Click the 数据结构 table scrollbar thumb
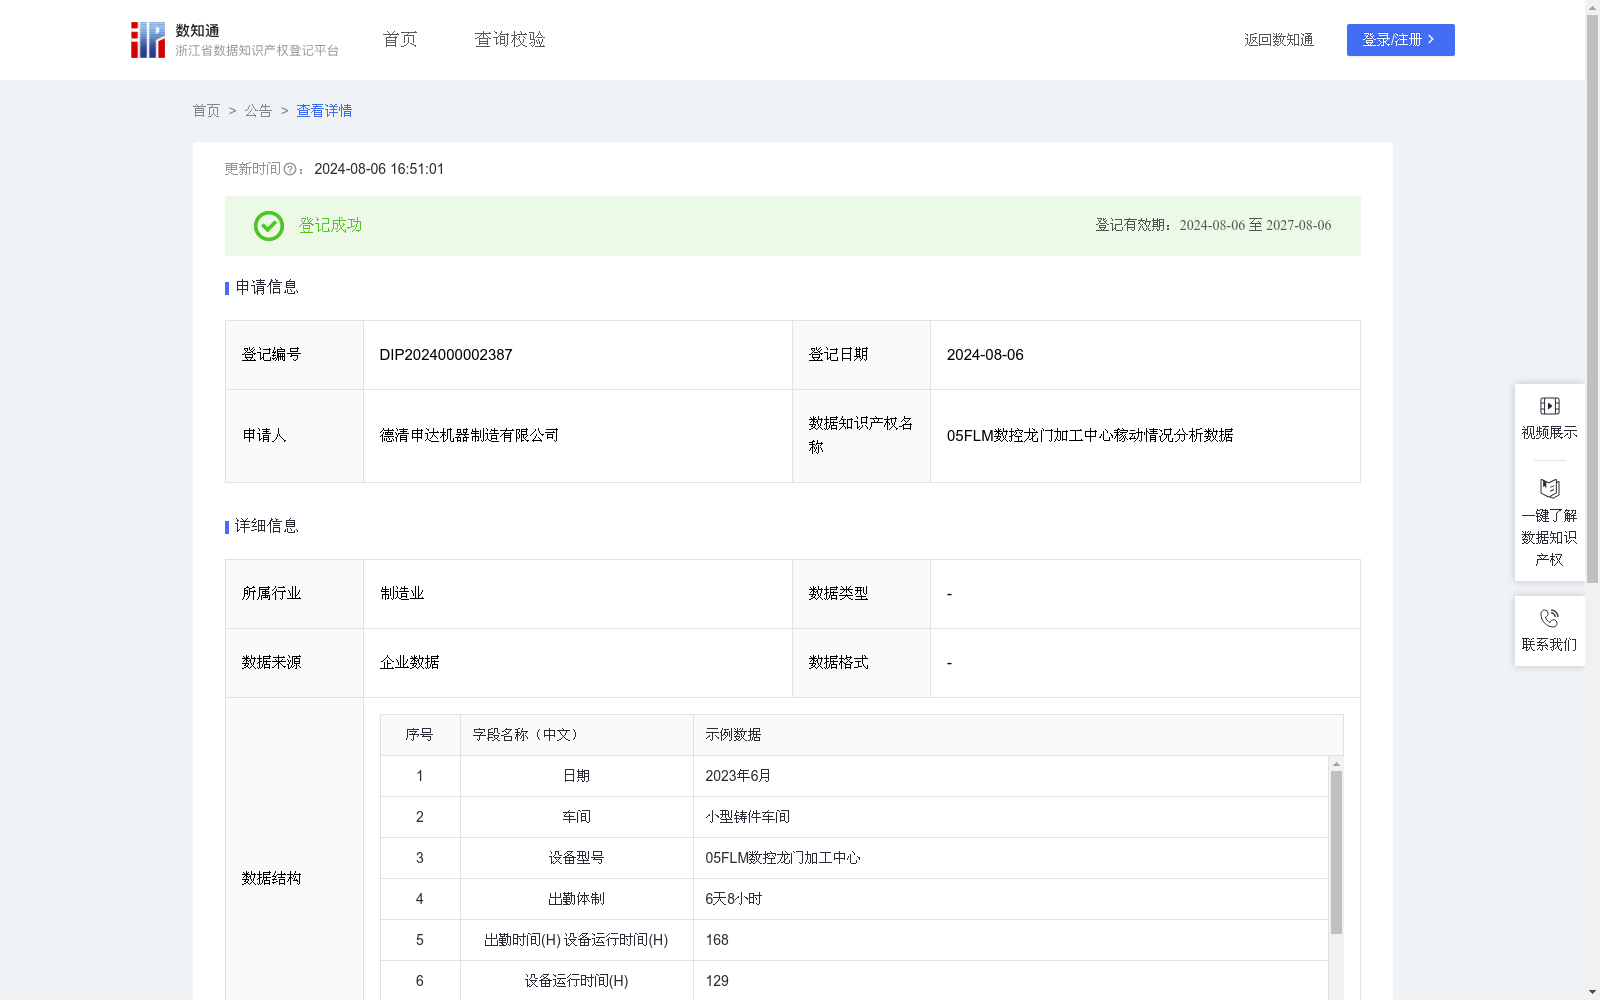The image size is (1600, 1000). [1336, 852]
